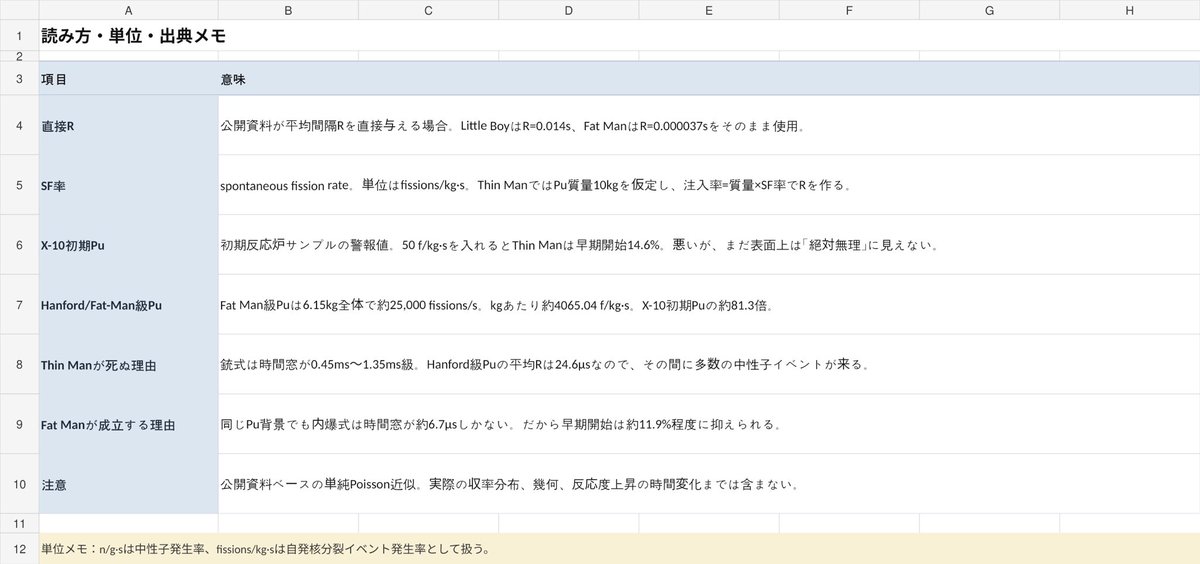The image size is (1200, 564).
Task: Click description starting spontaneous fission rate
Action: click(709, 185)
